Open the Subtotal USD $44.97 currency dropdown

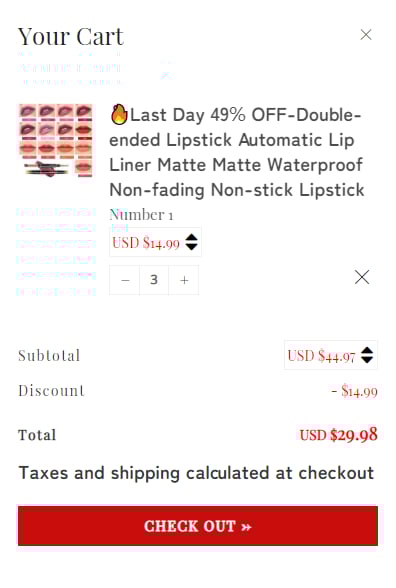tap(331, 355)
